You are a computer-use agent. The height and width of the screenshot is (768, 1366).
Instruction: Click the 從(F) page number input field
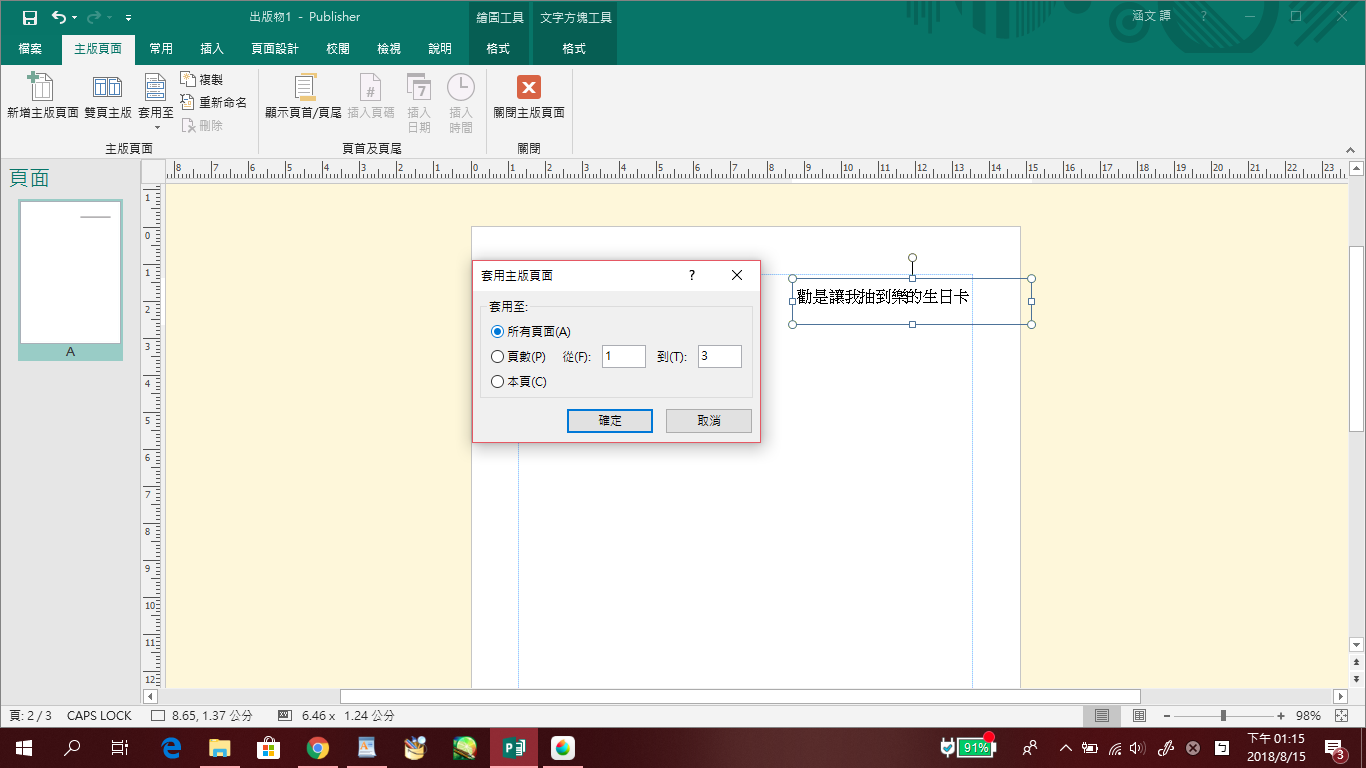623,357
